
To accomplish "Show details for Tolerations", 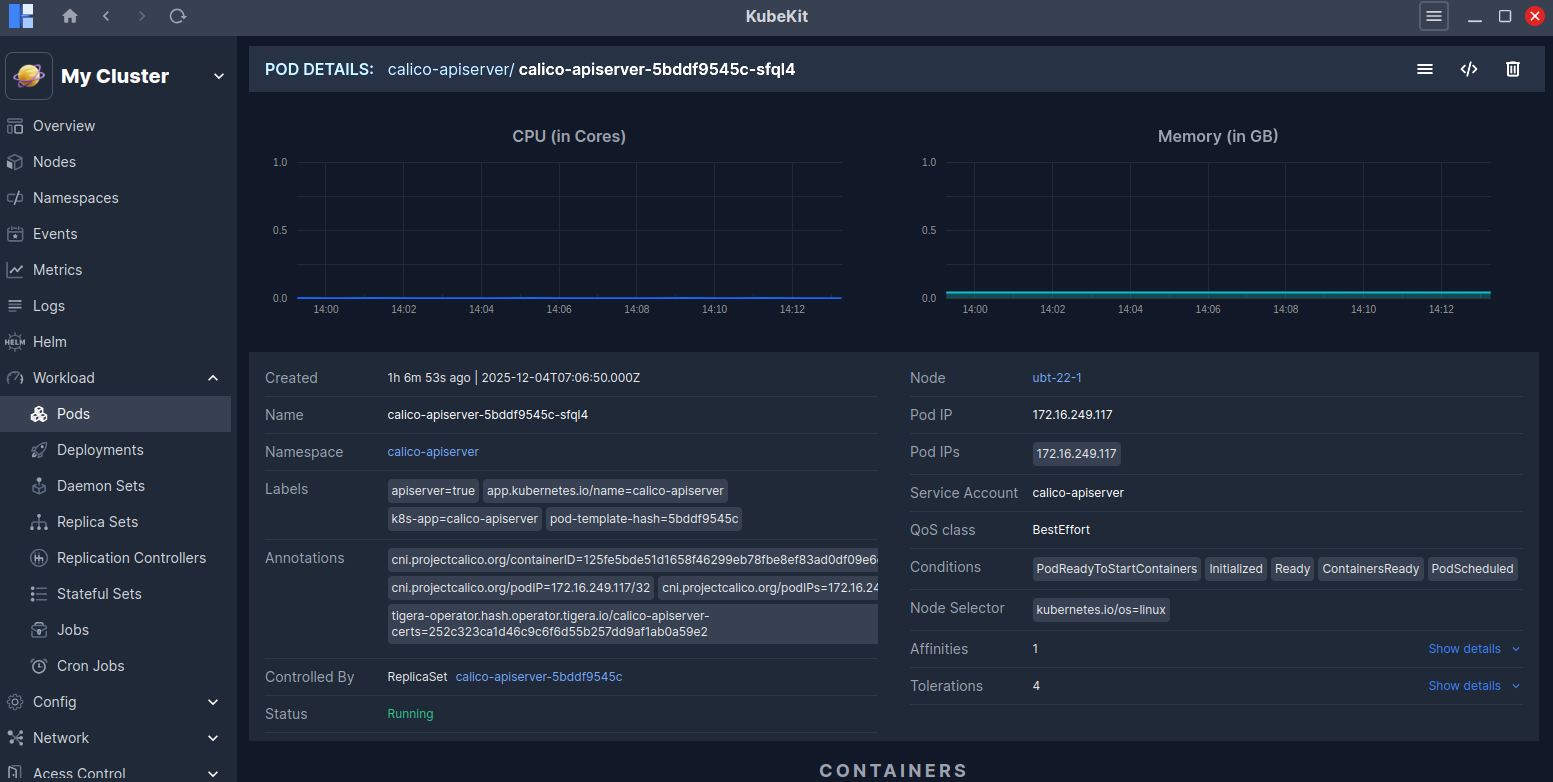I will (x=1473, y=686).
